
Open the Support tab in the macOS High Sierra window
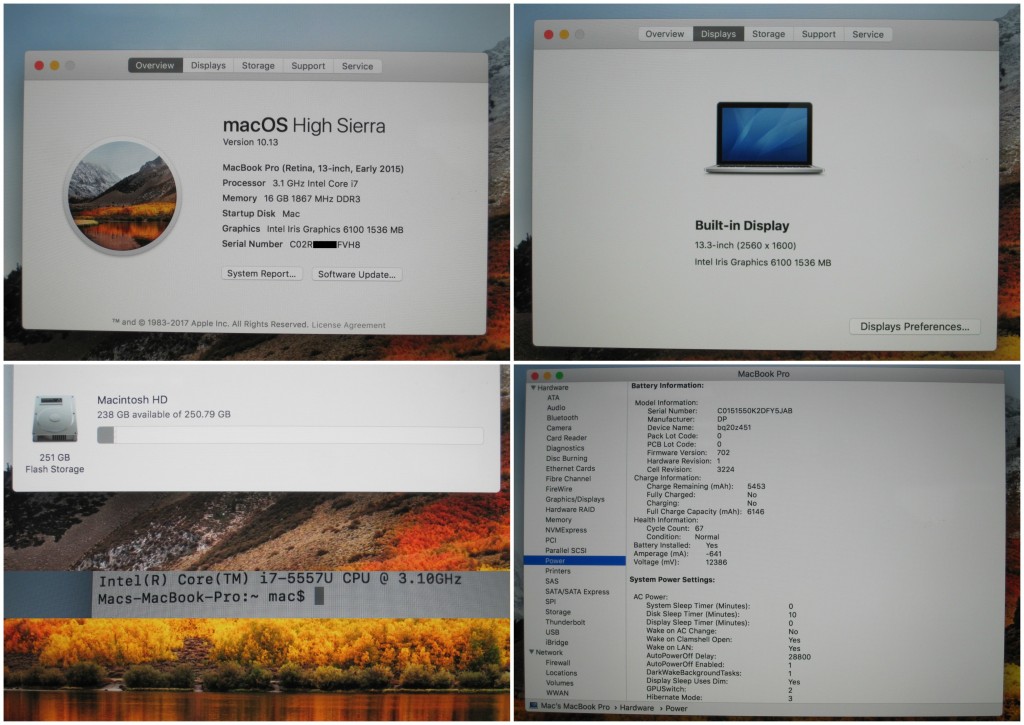click(308, 66)
